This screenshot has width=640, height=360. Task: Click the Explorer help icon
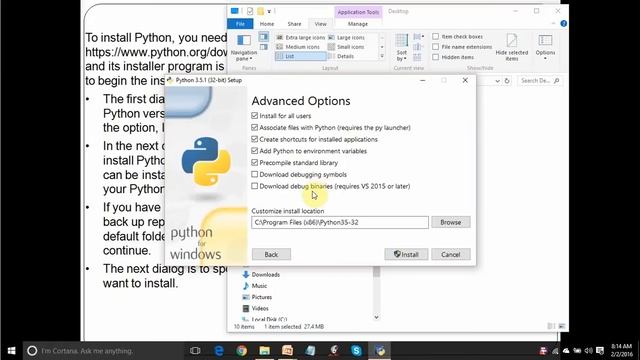(564, 24)
